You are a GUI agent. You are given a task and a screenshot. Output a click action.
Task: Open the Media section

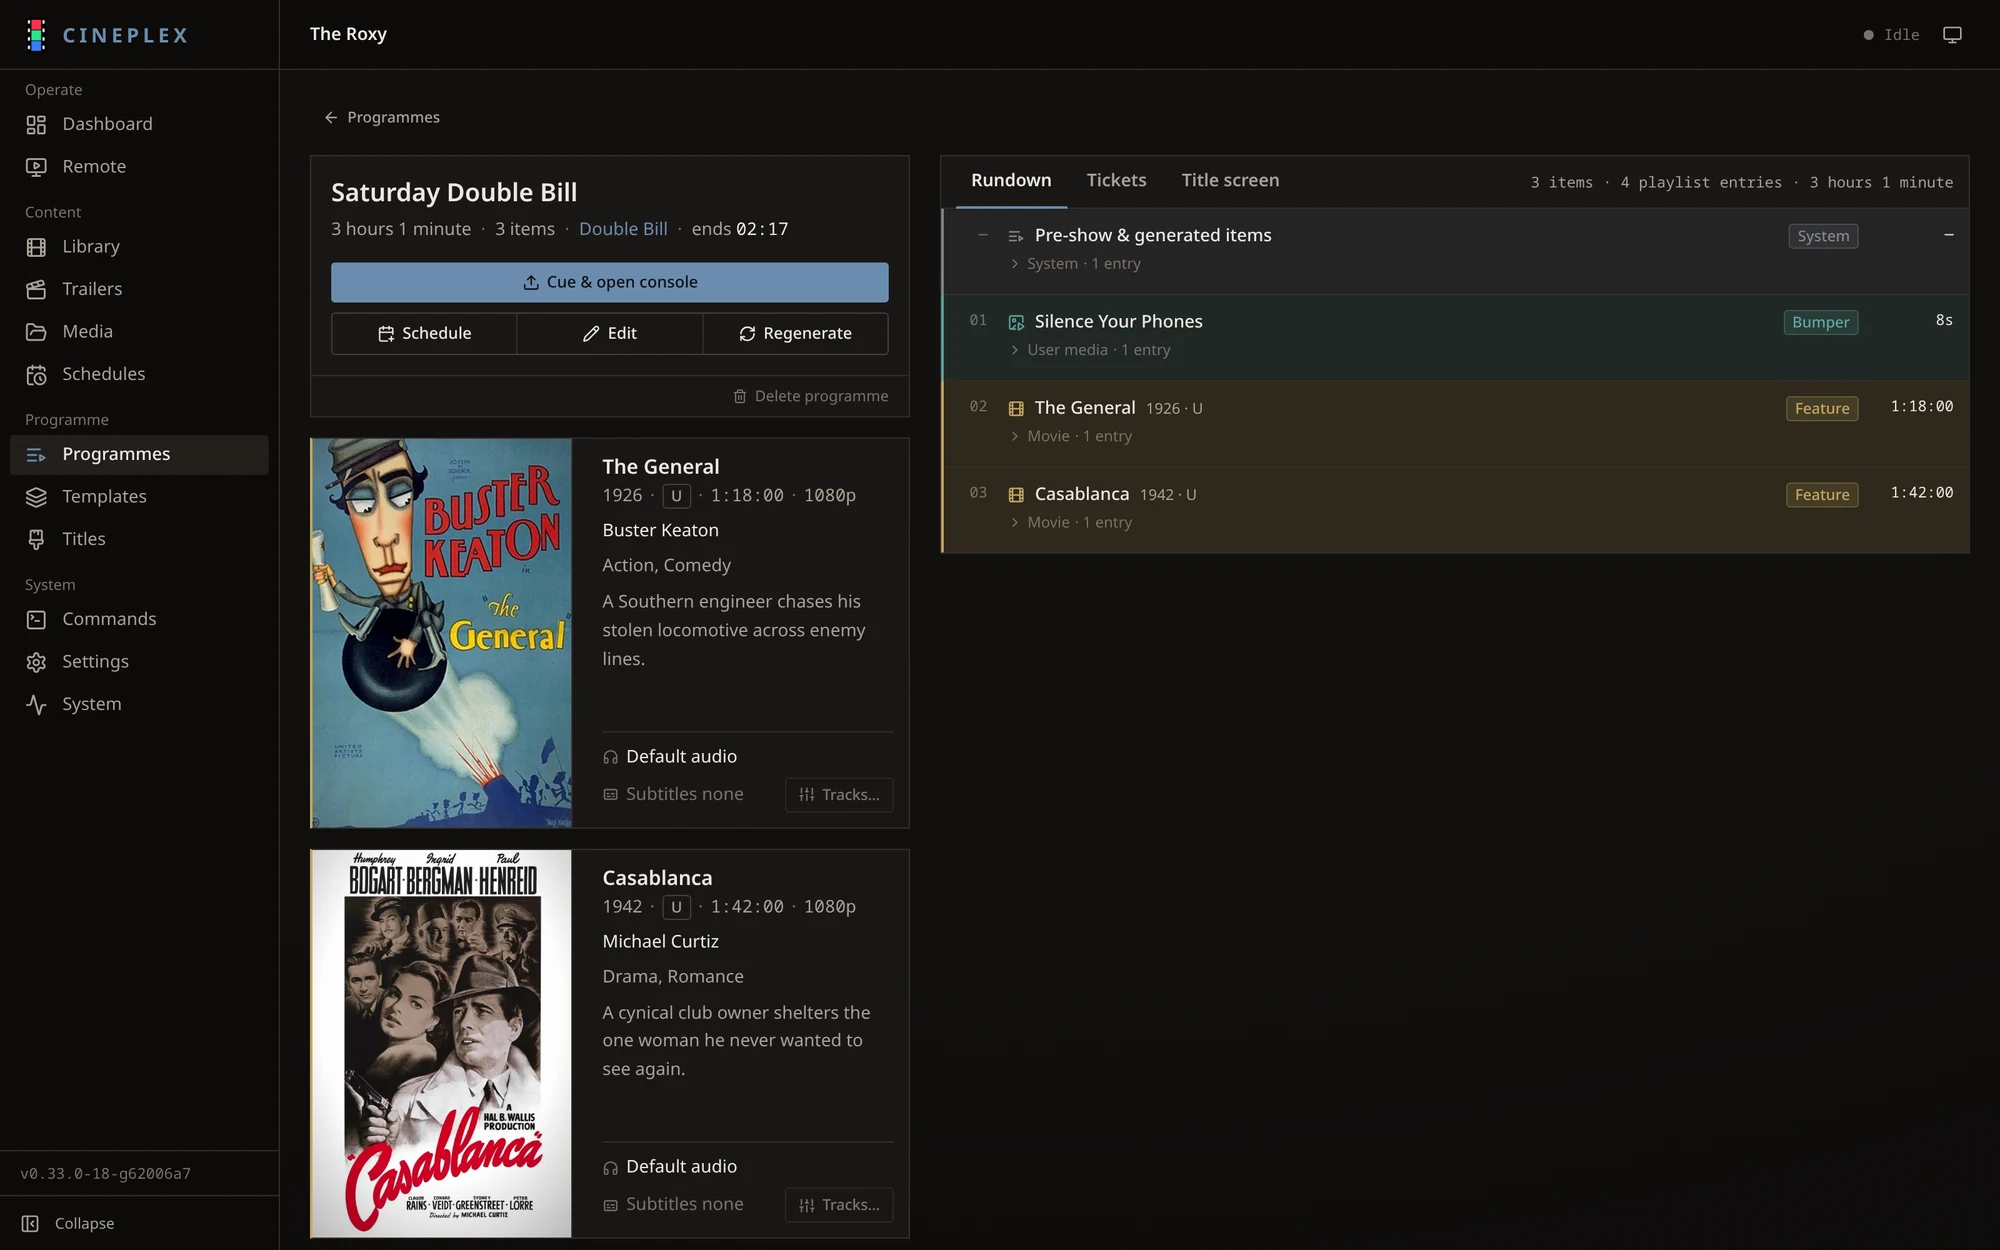139,332
